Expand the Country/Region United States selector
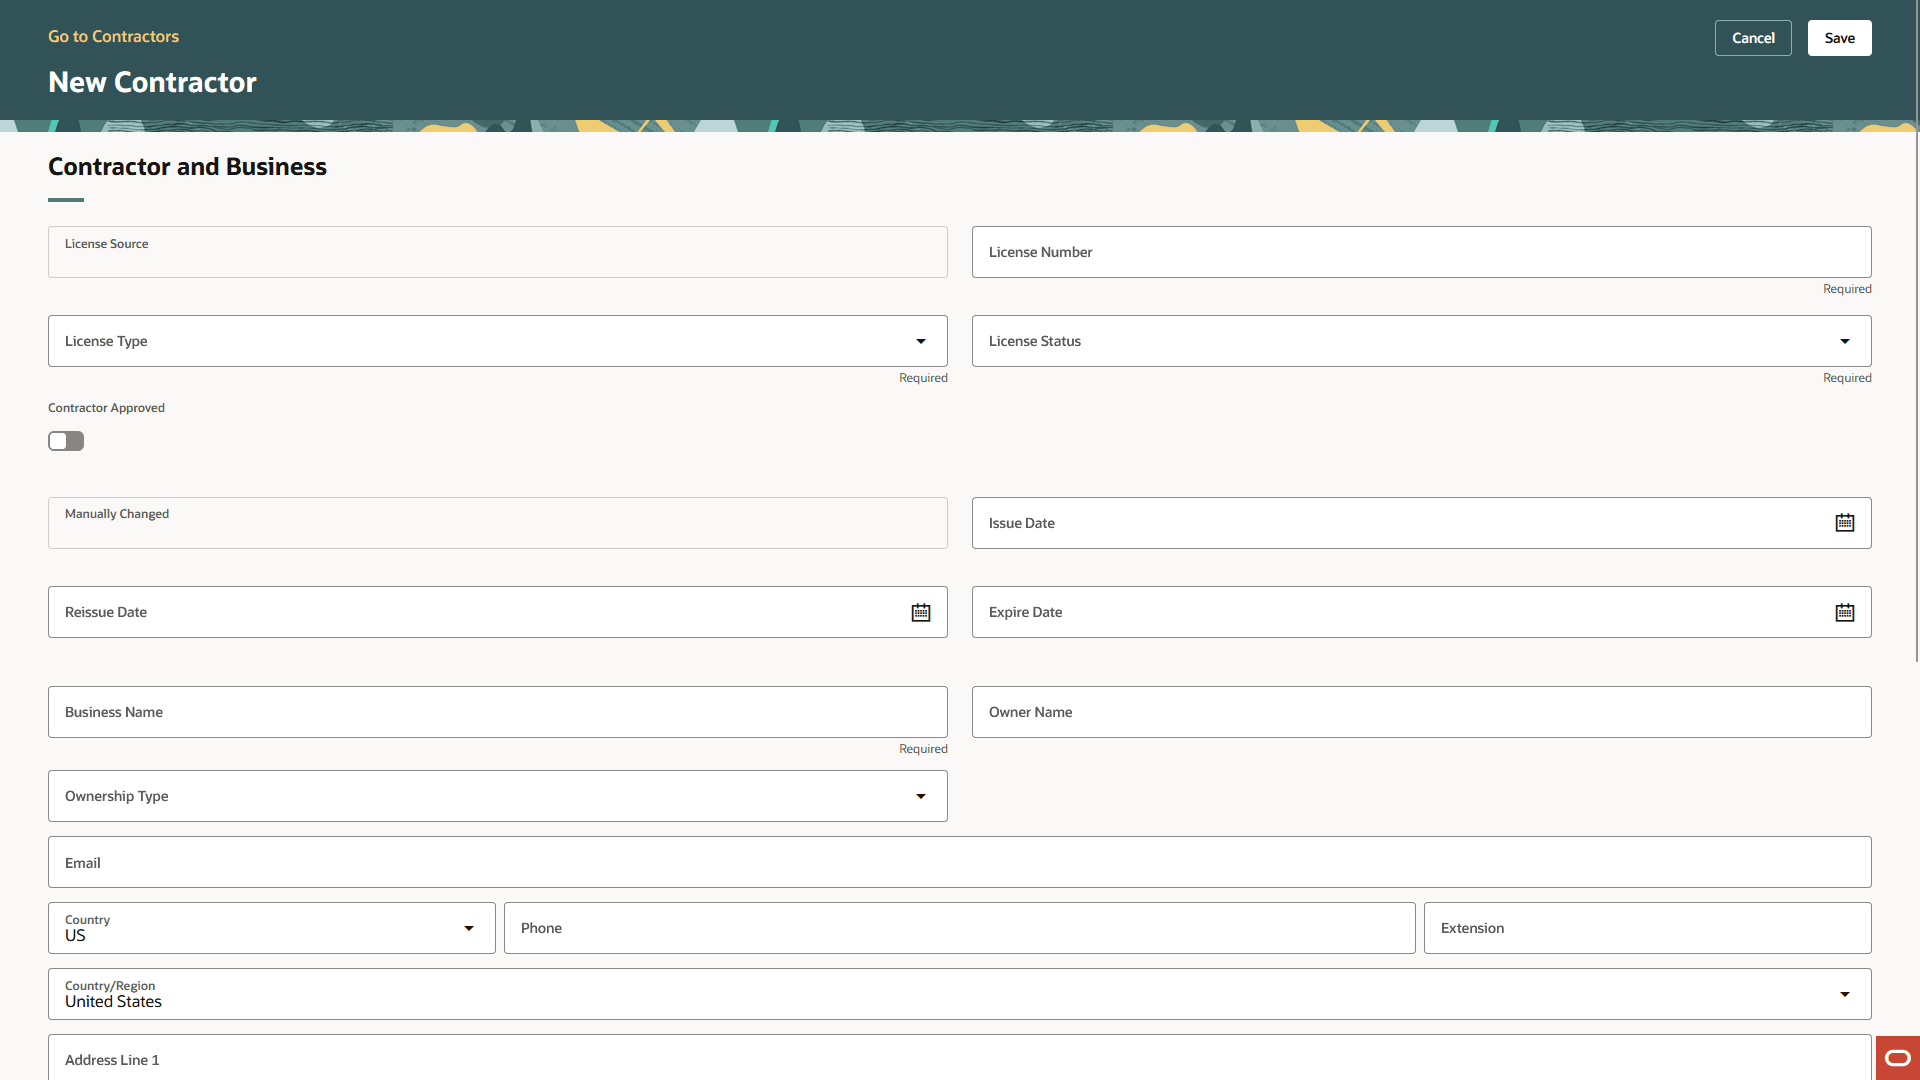The height and width of the screenshot is (1080, 1920). point(1845,994)
